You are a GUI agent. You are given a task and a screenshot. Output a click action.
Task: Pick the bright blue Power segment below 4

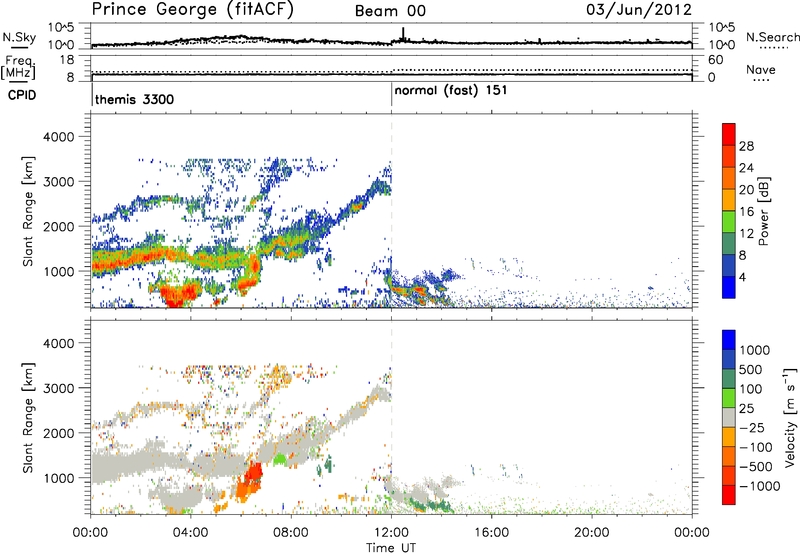point(729,287)
